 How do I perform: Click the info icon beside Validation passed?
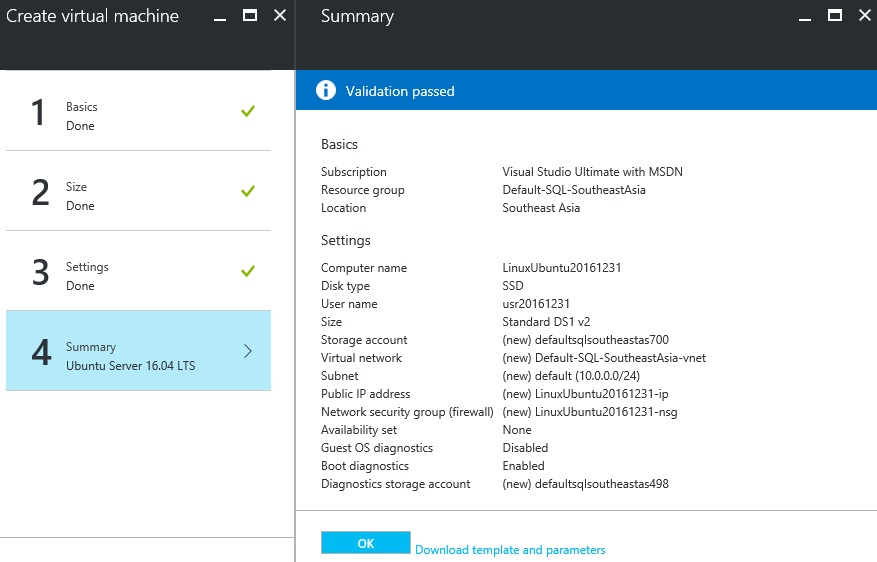[x=326, y=91]
